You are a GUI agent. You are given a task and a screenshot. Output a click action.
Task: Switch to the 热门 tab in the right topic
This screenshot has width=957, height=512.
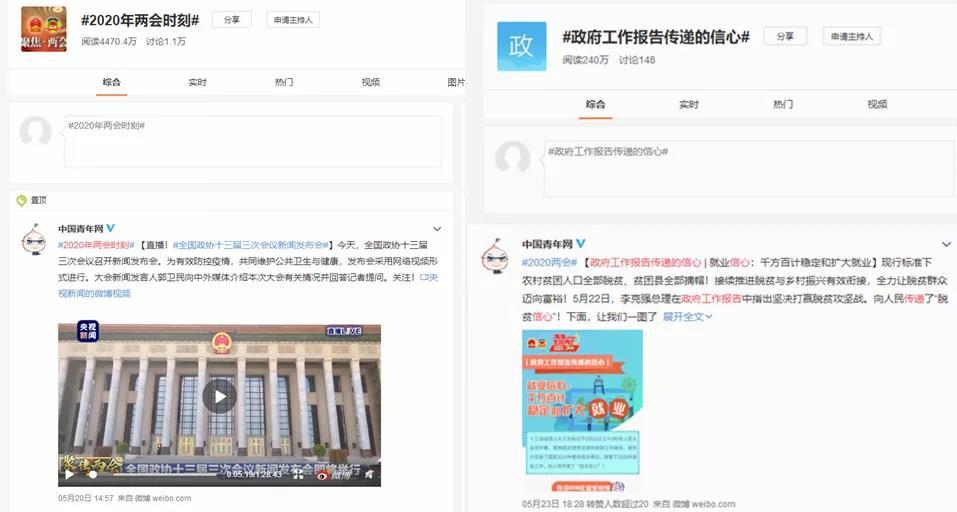click(783, 104)
